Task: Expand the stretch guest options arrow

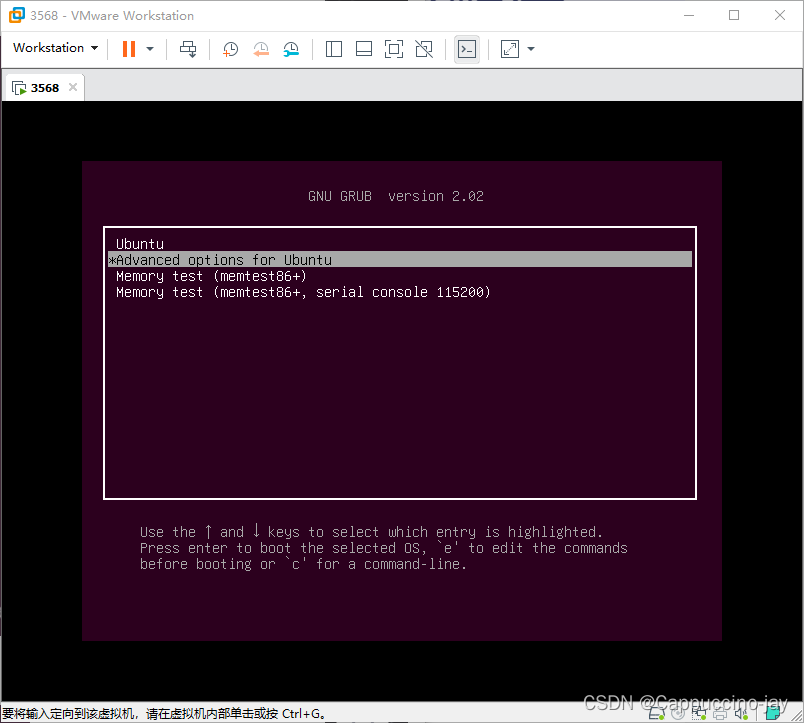Action: pyautogui.click(x=531, y=49)
